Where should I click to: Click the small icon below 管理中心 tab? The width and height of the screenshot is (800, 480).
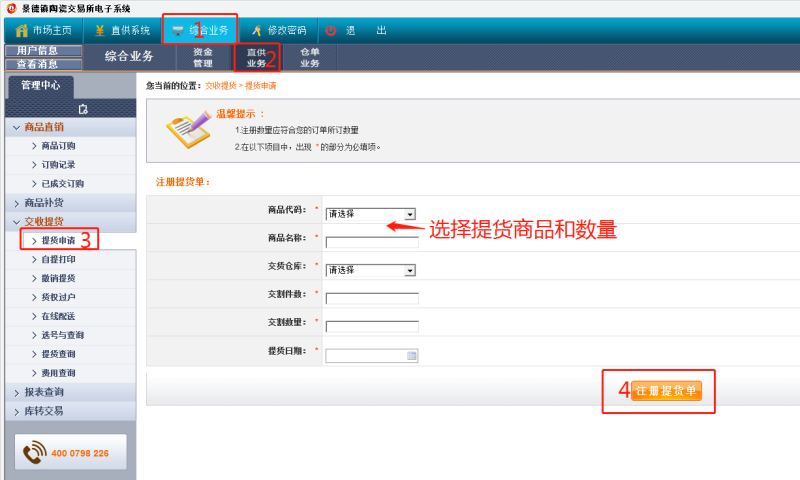(84, 108)
